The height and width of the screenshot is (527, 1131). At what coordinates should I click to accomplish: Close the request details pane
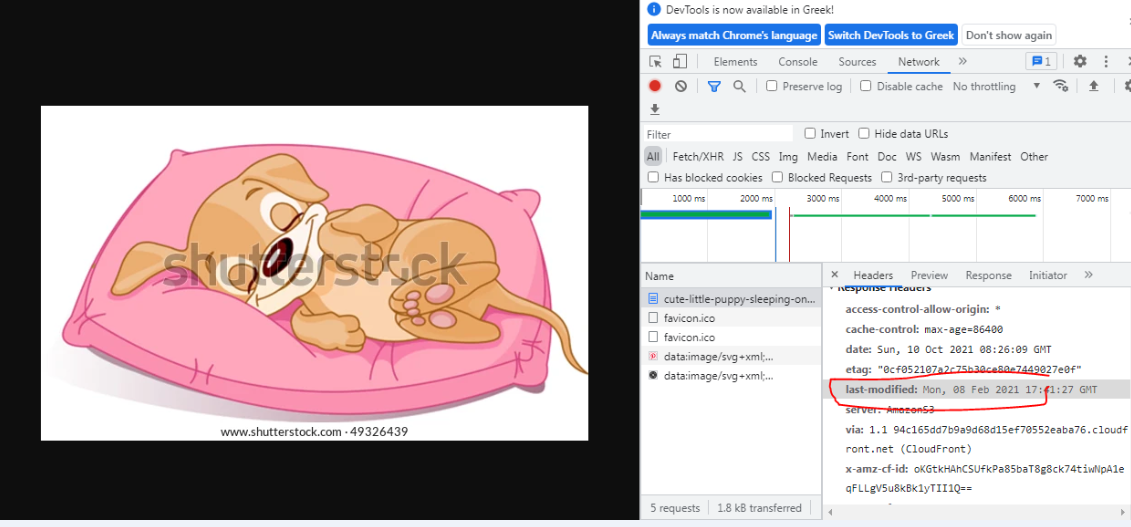pyautogui.click(x=835, y=275)
